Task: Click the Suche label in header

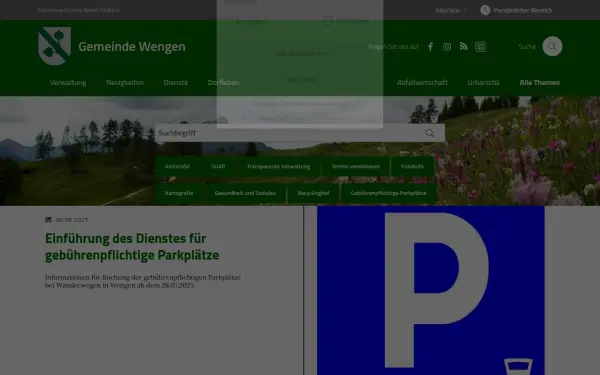Action: (527, 47)
